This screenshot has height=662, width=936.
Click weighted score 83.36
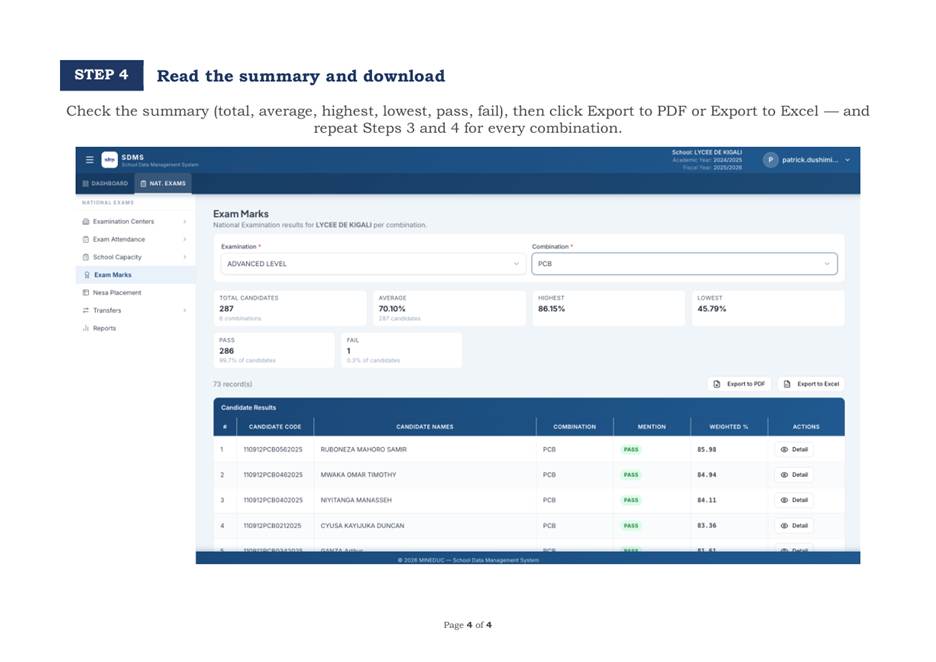(707, 526)
